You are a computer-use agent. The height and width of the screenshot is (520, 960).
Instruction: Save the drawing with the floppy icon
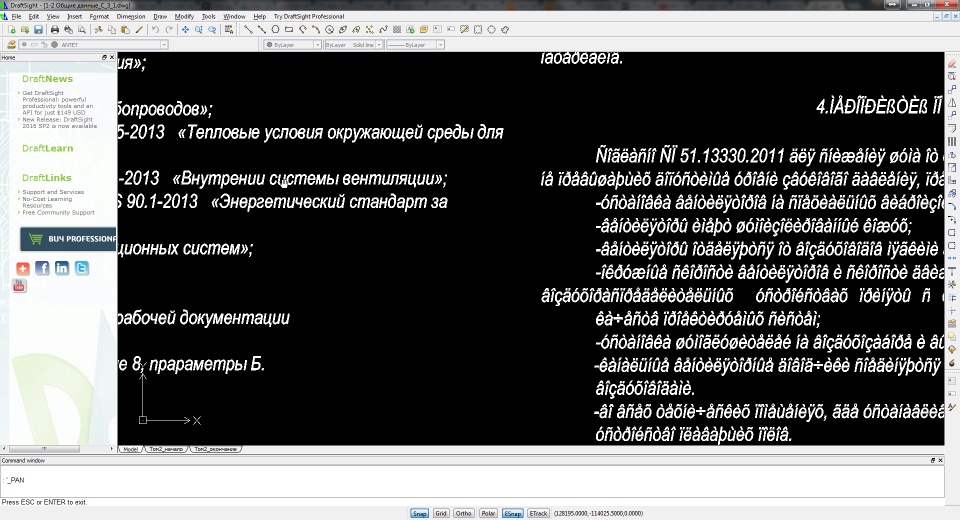coord(39,29)
